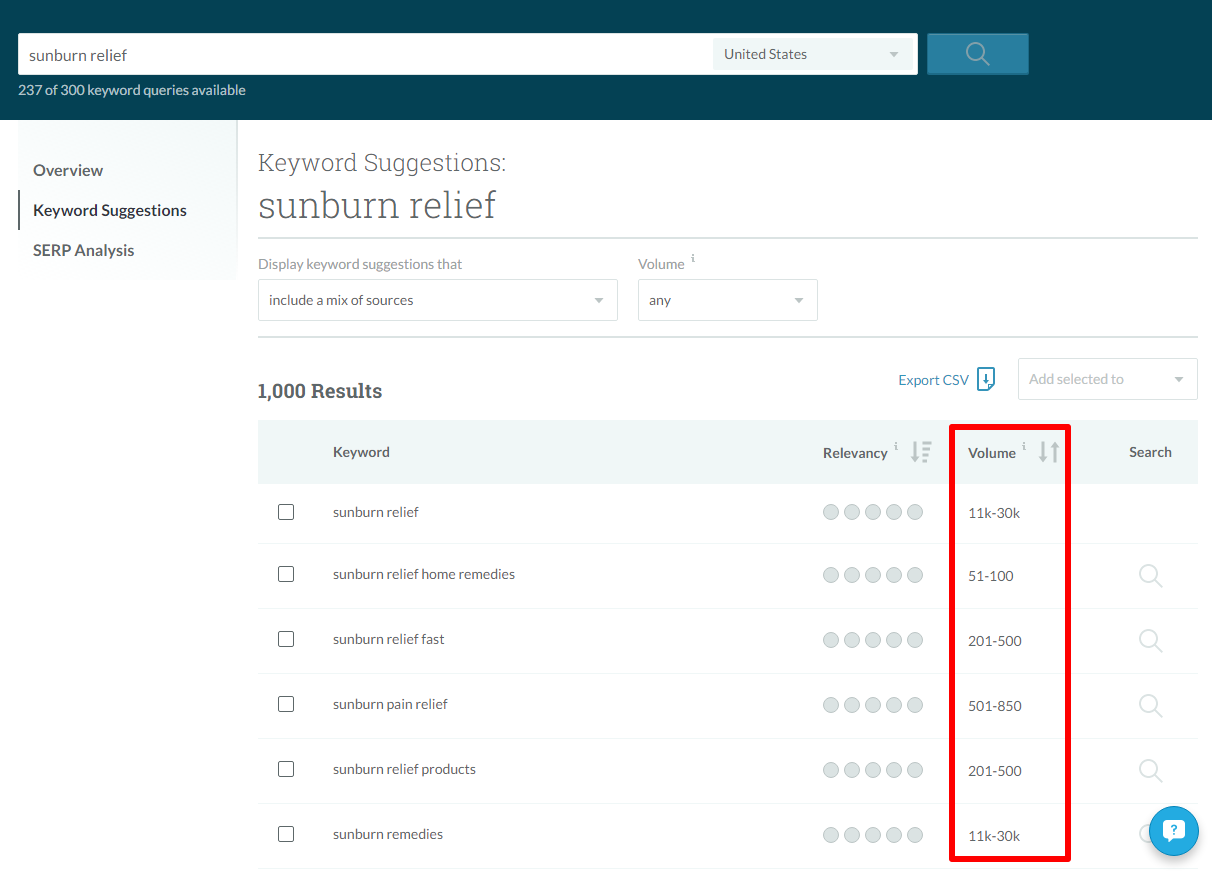Open the 'Add selected to' dropdown
Image resolution: width=1212 pixels, height=872 pixels.
1108,379
